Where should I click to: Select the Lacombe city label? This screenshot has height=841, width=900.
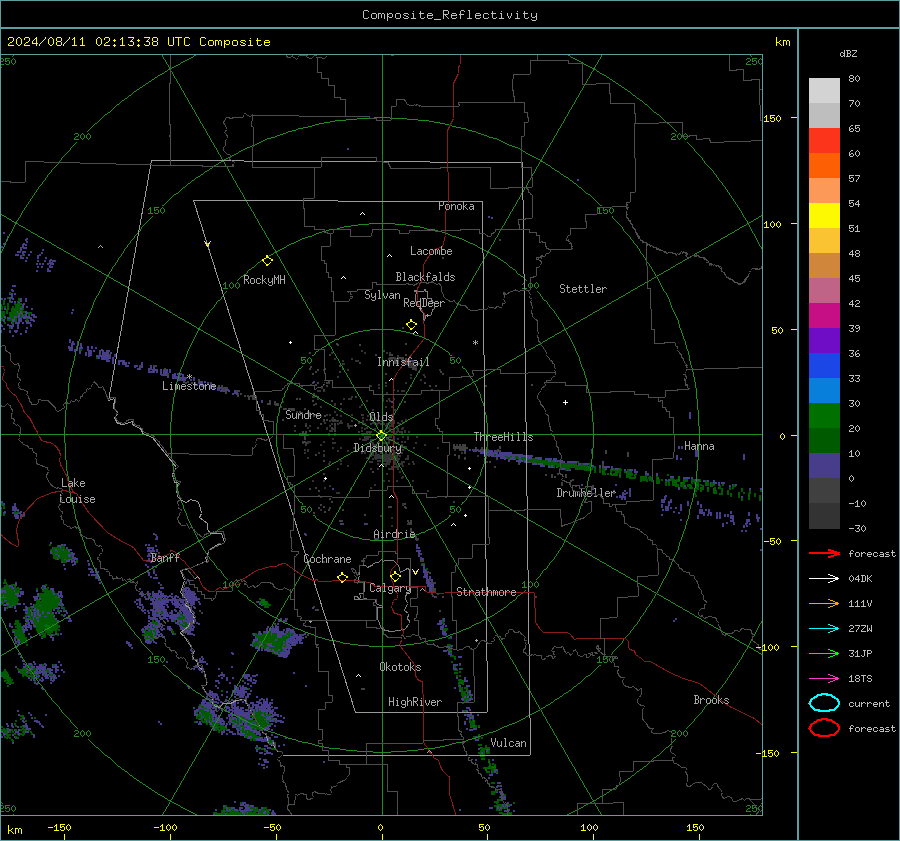coord(431,251)
